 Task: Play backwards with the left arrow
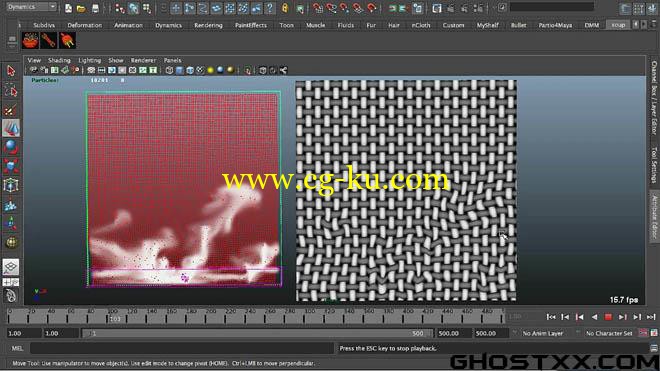(x=594, y=317)
